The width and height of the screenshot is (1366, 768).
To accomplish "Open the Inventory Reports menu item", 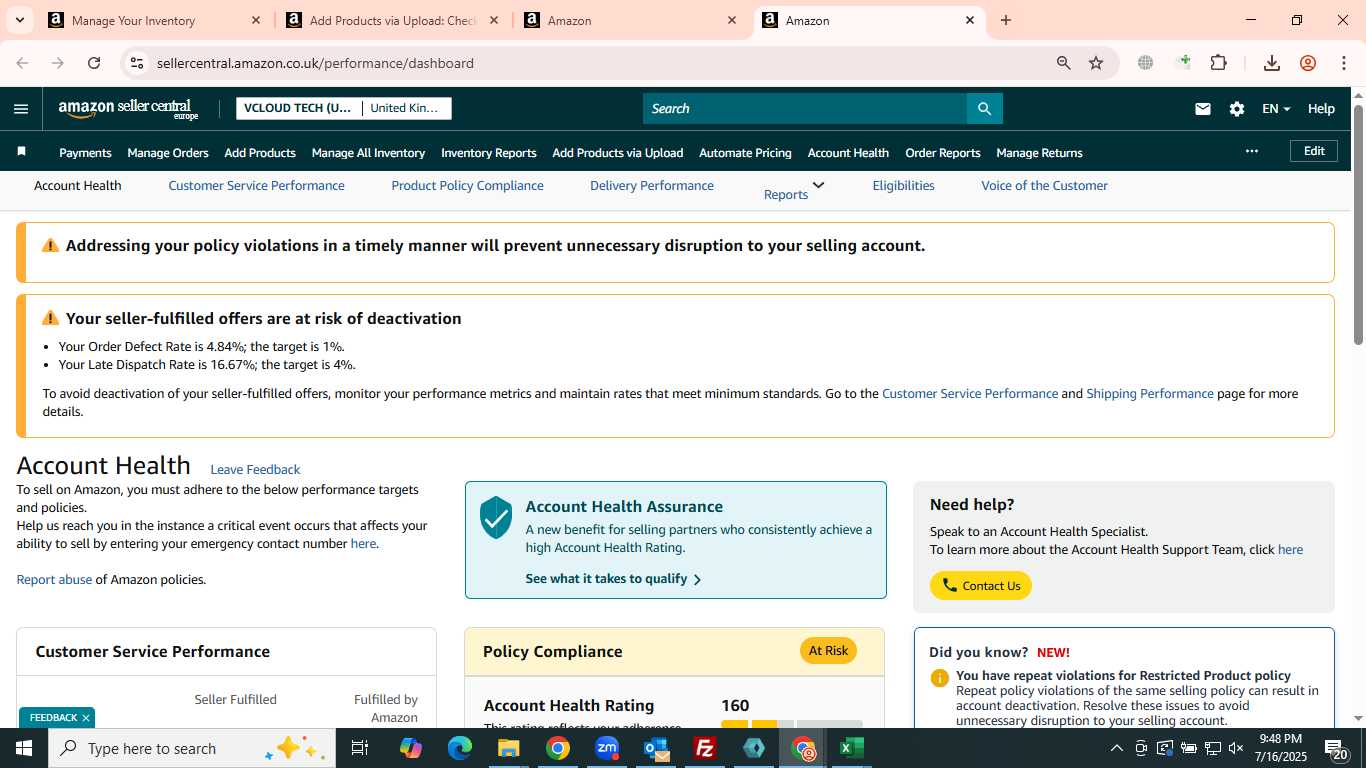I will coord(488,153).
